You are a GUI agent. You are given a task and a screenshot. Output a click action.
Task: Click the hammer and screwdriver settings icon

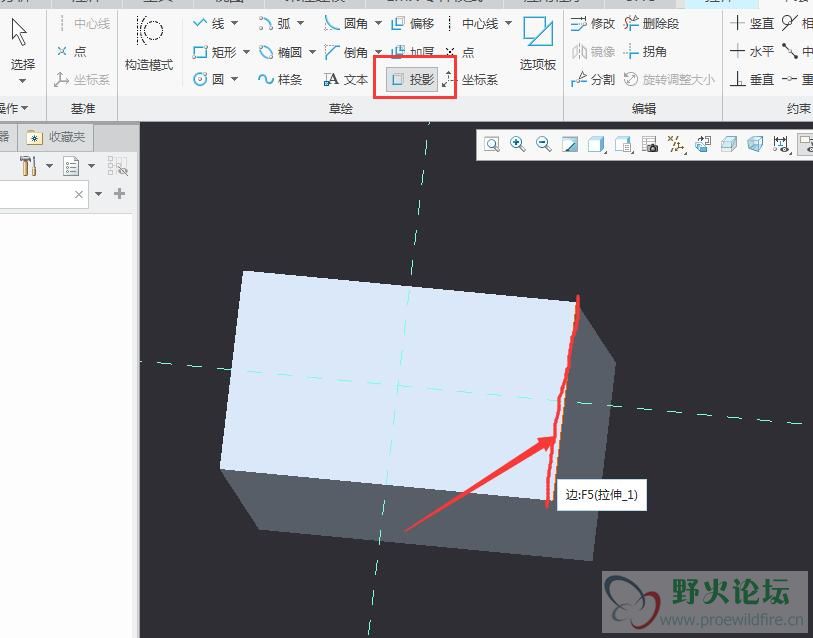(28, 166)
